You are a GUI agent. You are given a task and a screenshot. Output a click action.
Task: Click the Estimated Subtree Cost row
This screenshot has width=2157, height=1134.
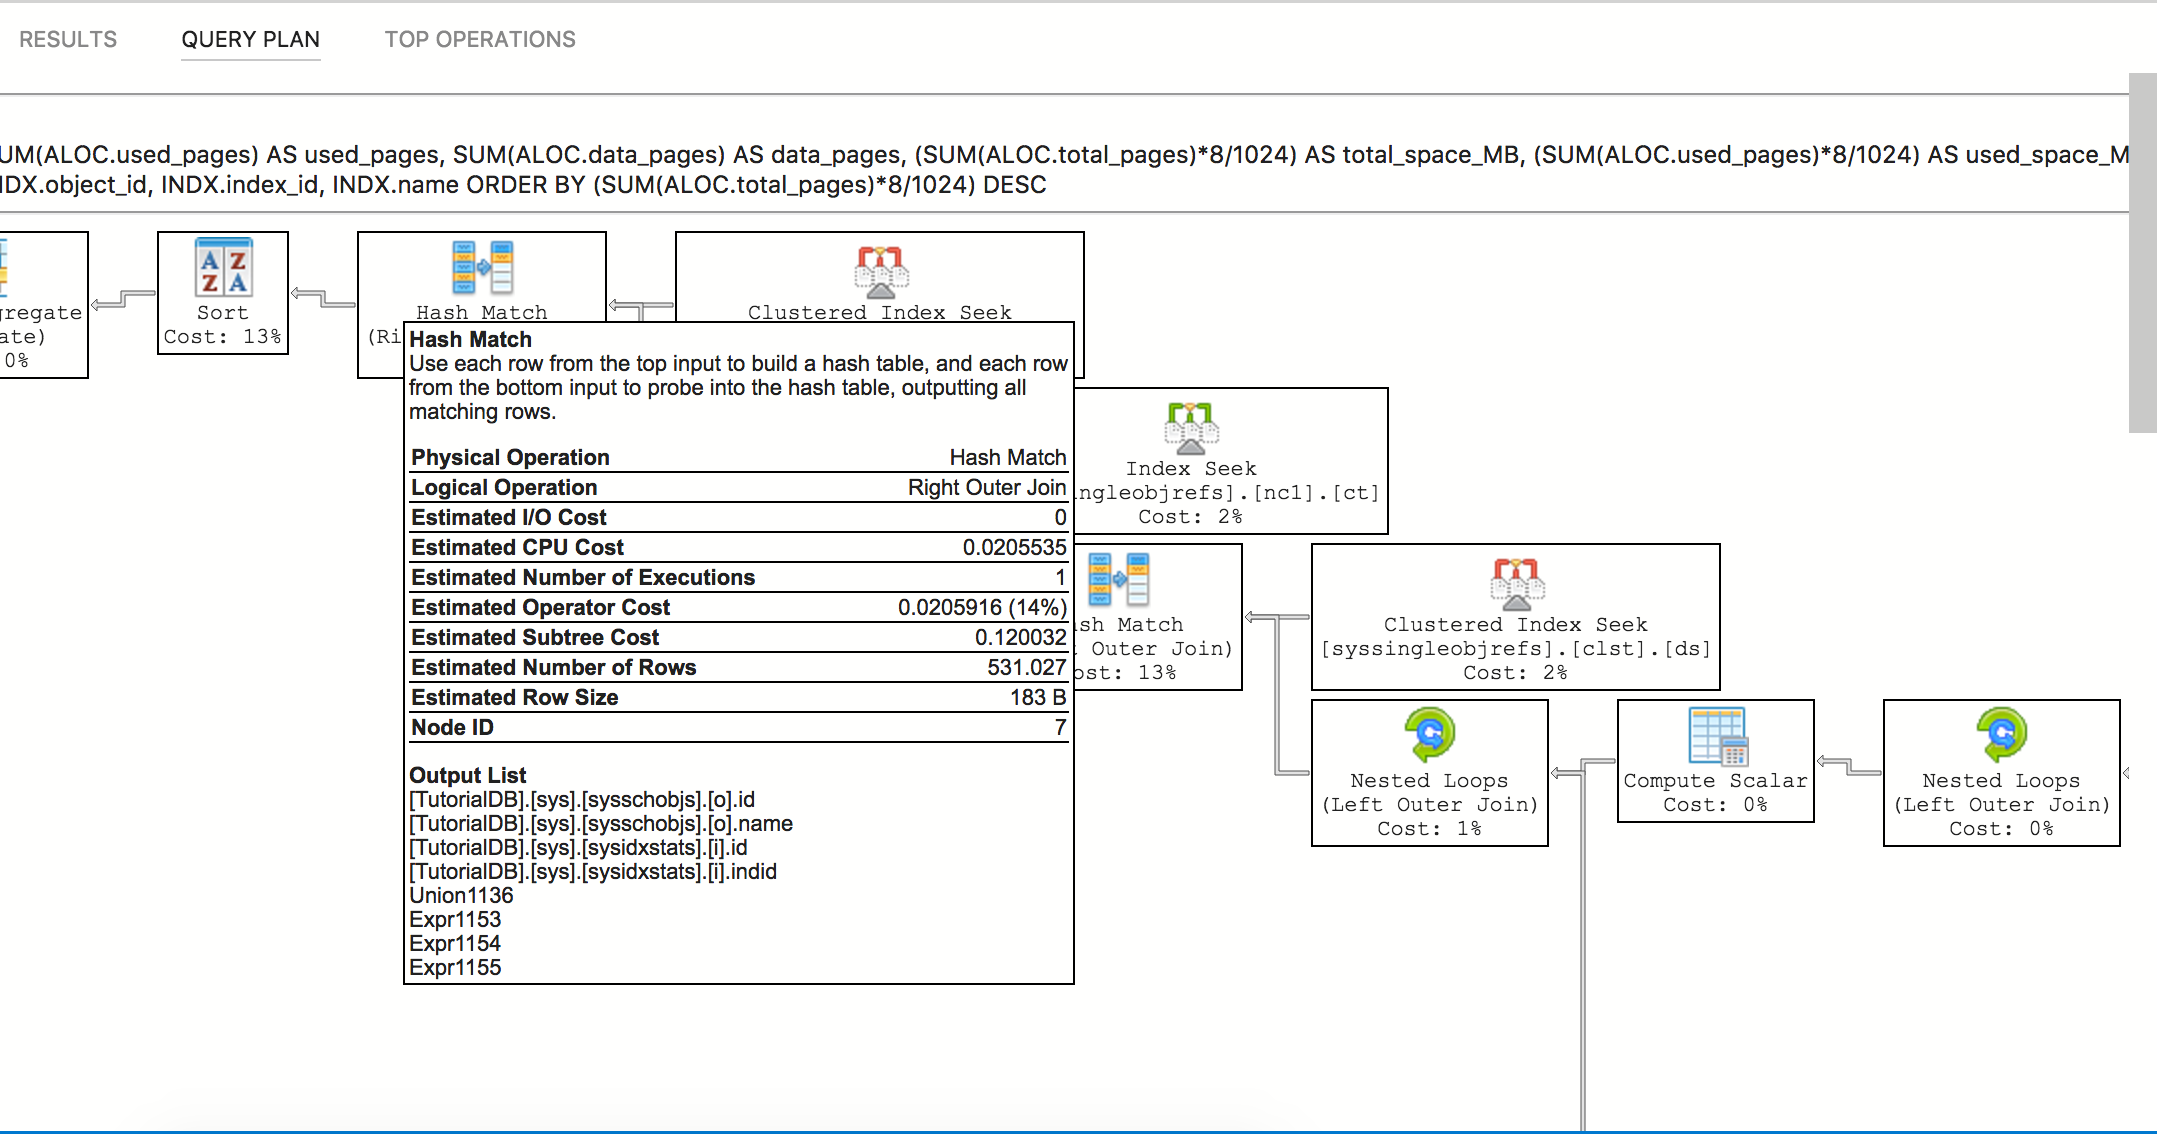click(738, 637)
